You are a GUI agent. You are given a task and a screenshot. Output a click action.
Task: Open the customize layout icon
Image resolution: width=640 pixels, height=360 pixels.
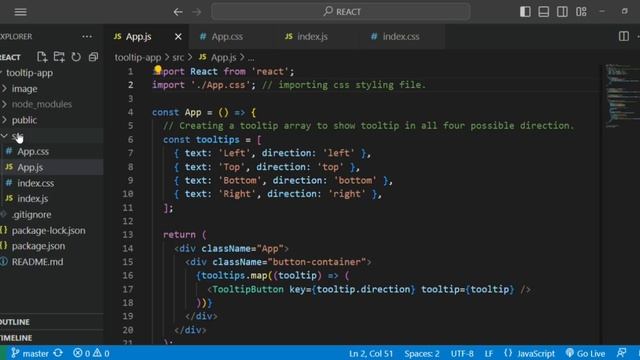[581, 11]
